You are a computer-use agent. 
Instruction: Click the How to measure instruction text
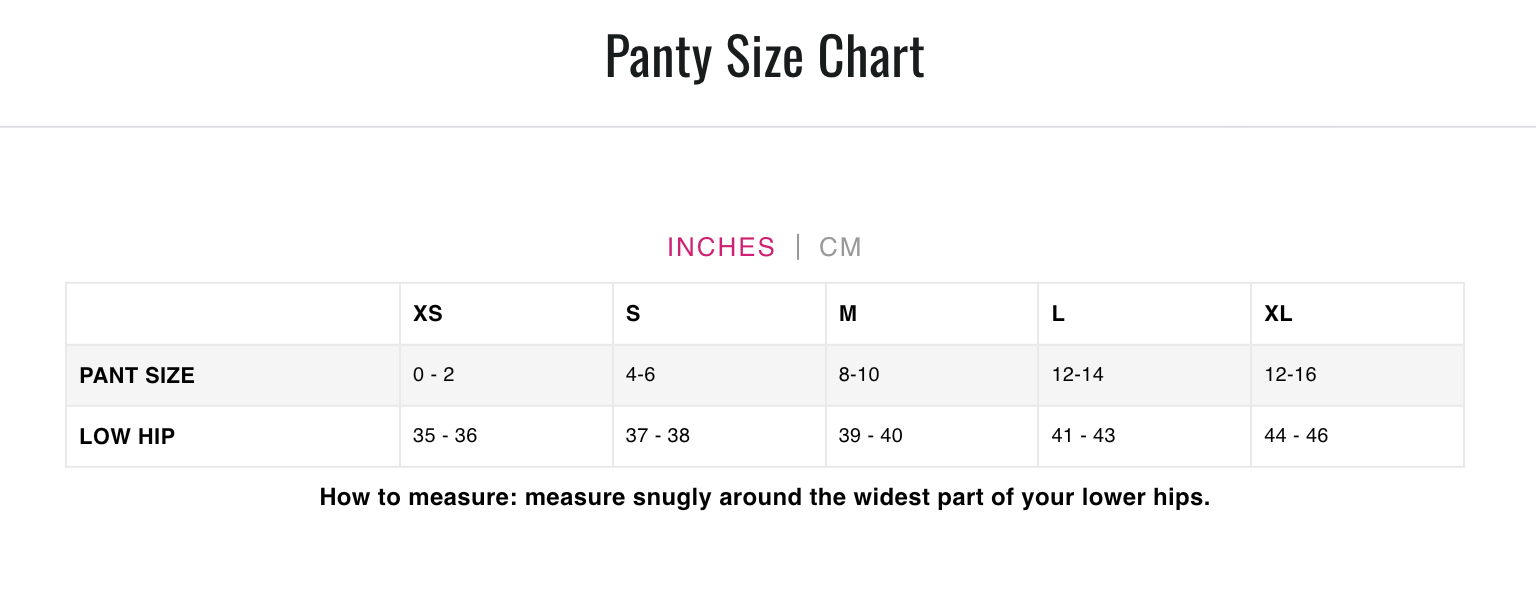click(765, 498)
